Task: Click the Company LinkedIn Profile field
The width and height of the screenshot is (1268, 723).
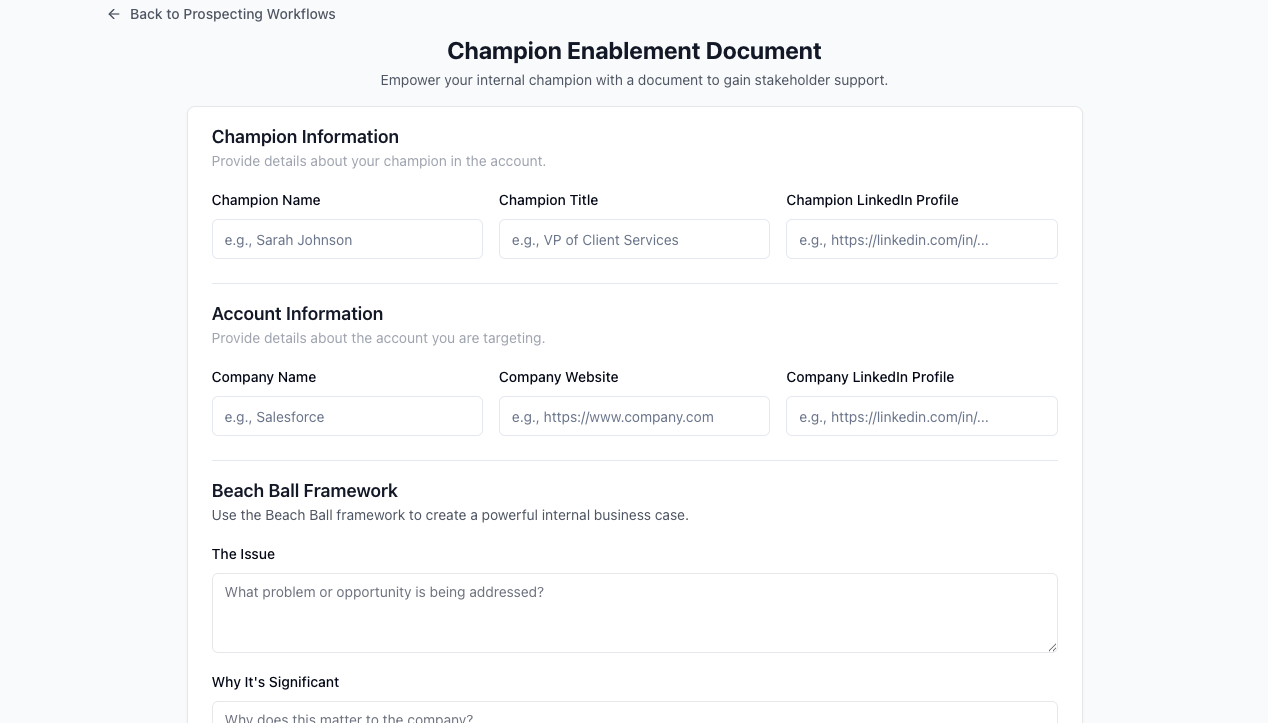Action: 921,416
